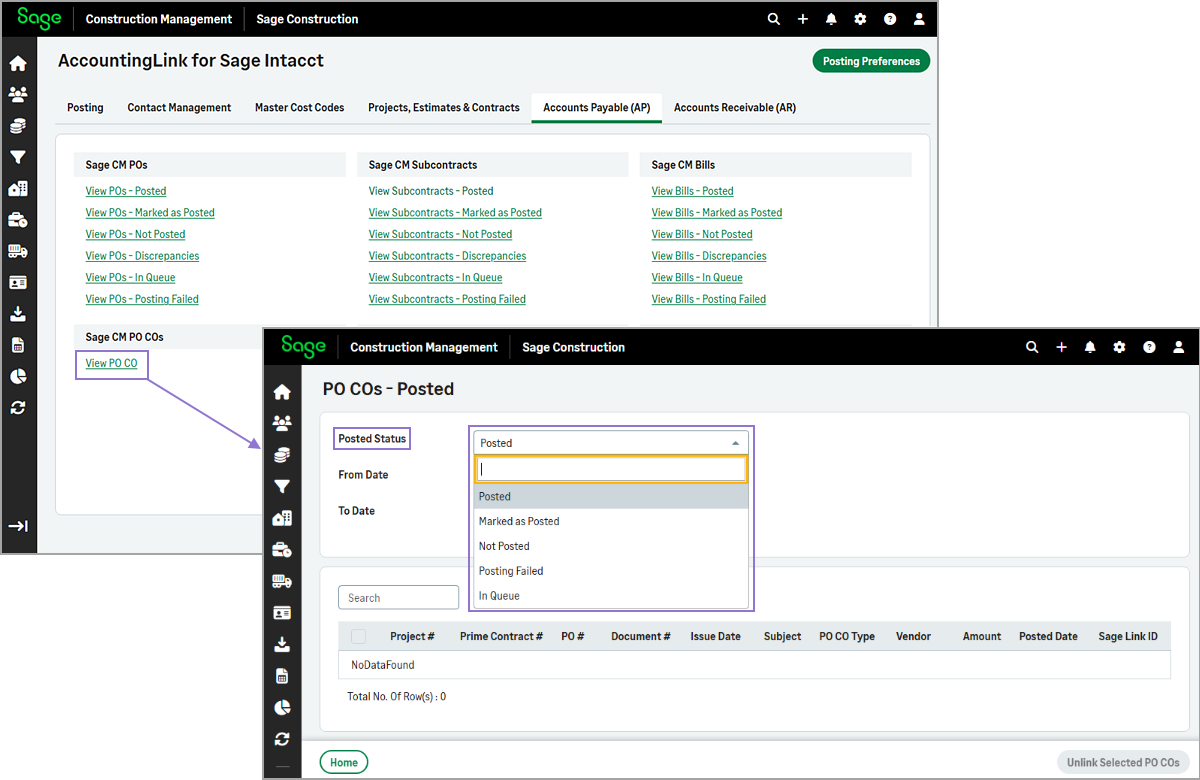The height and width of the screenshot is (780, 1200).
Task: Open View POs - Posting Failed link
Action: (x=142, y=299)
